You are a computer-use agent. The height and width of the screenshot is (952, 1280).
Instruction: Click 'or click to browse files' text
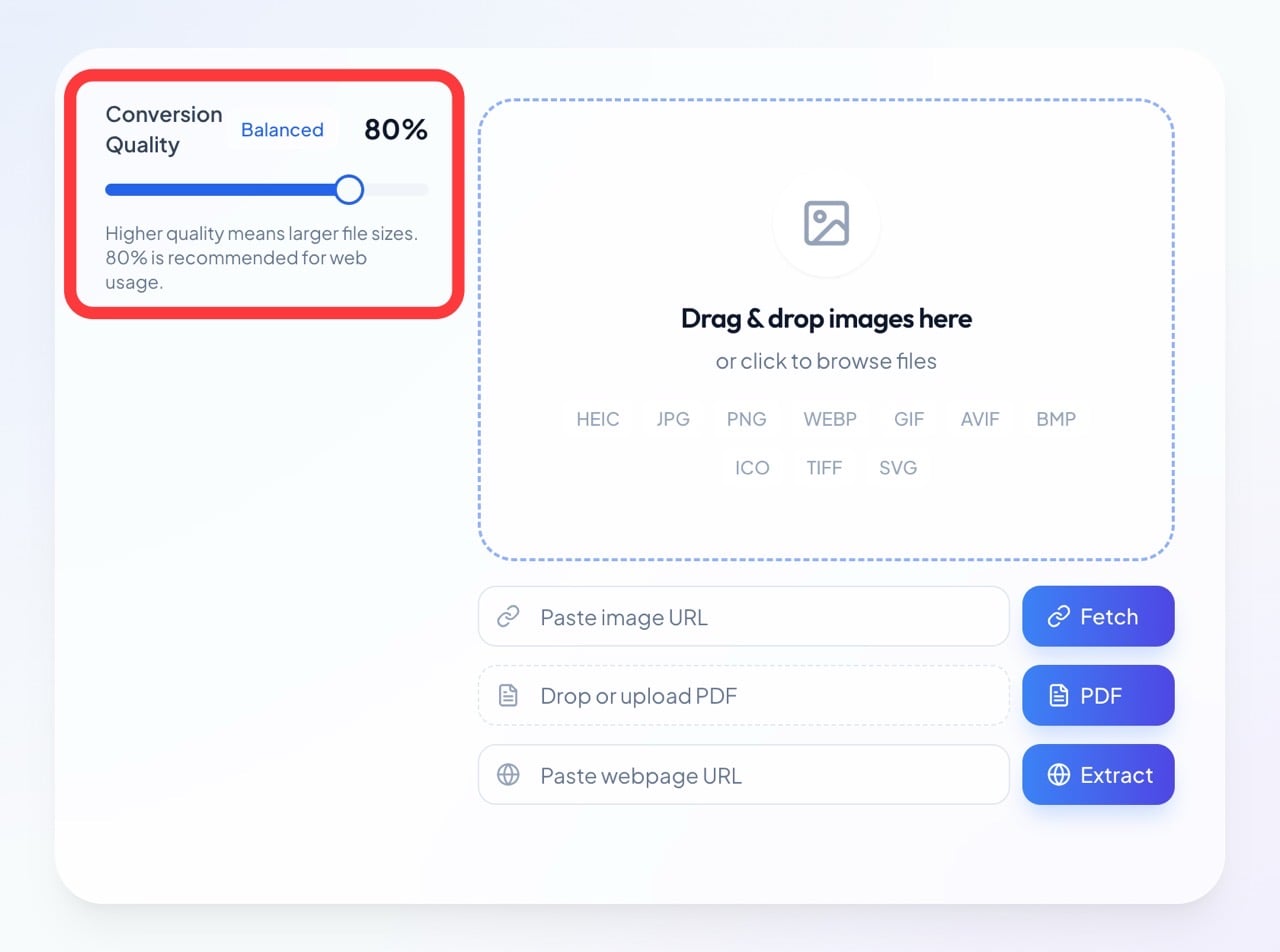pos(826,361)
